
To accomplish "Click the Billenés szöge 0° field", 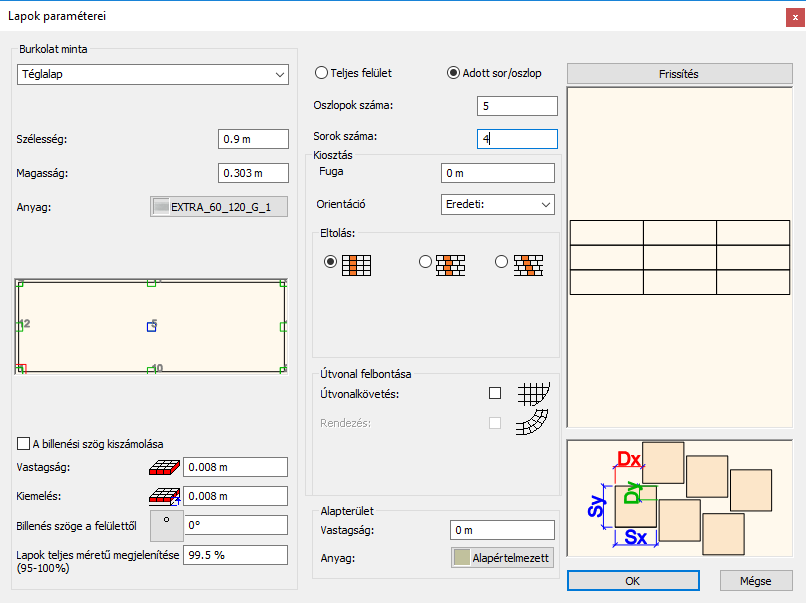I will [235, 525].
